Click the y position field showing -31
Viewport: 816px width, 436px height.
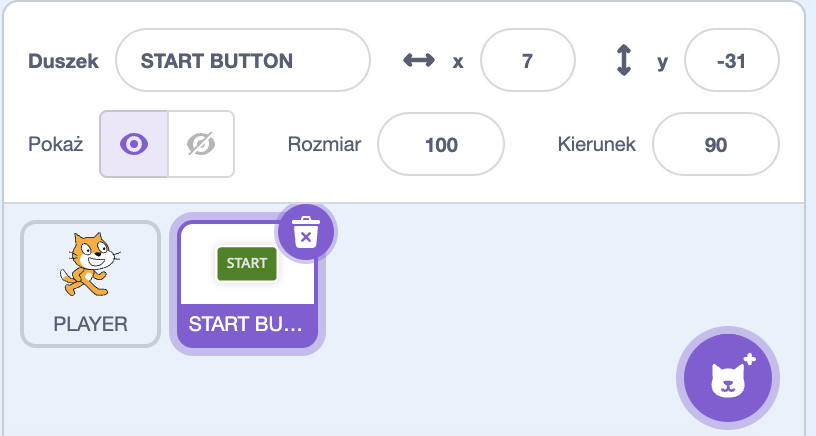[732, 60]
